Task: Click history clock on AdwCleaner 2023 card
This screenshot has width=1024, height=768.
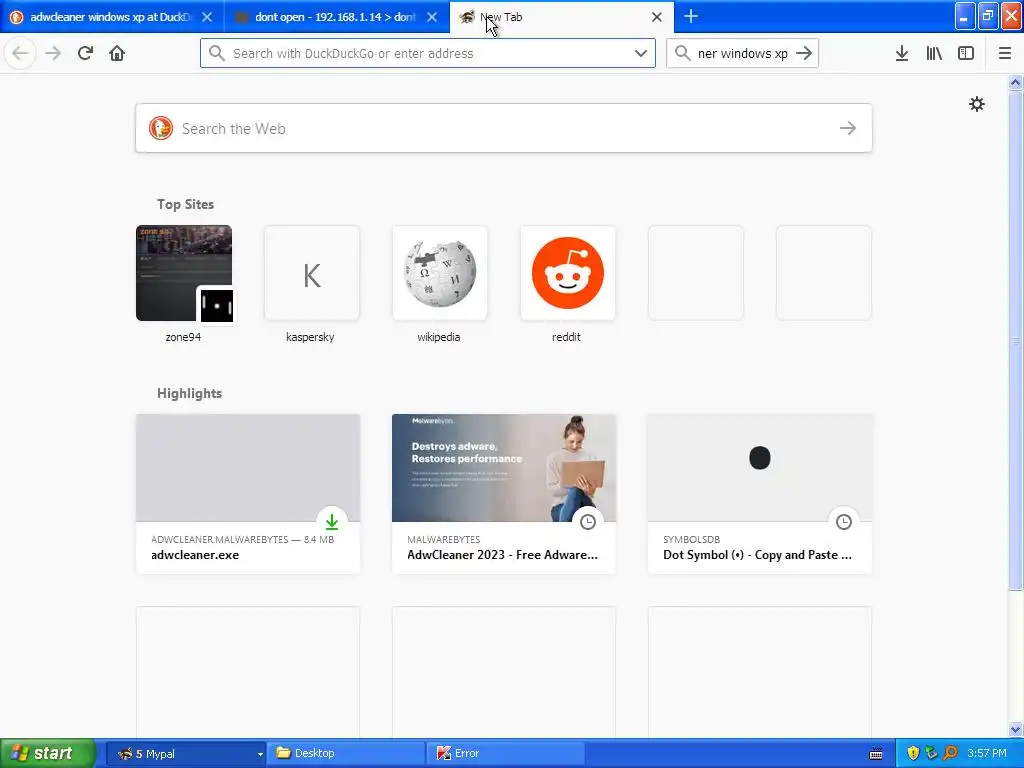Action: coord(588,521)
